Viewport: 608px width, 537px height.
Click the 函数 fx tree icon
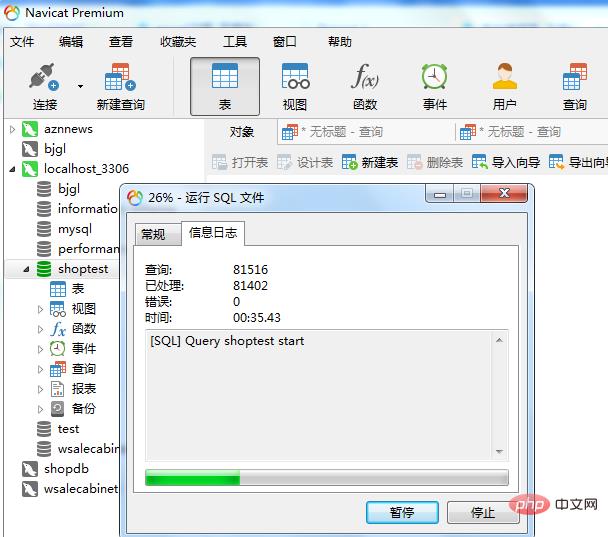tap(58, 329)
